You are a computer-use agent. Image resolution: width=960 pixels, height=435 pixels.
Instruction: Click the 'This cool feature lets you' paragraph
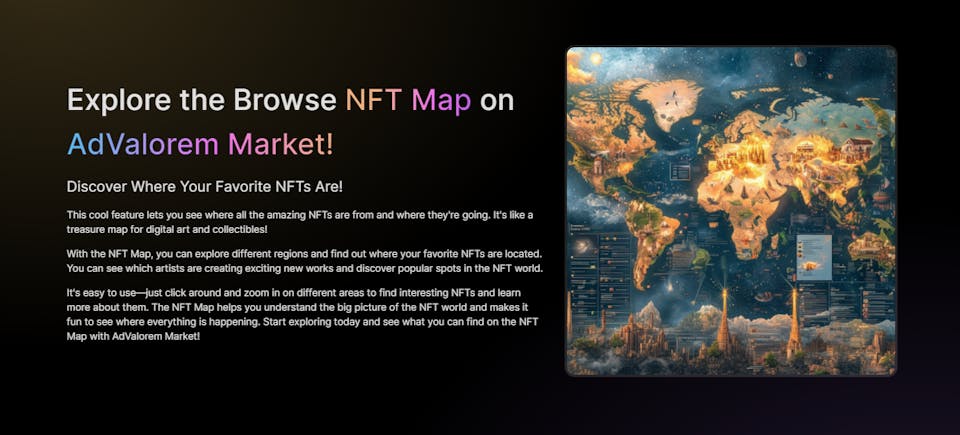pyautogui.click(x=300, y=221)
